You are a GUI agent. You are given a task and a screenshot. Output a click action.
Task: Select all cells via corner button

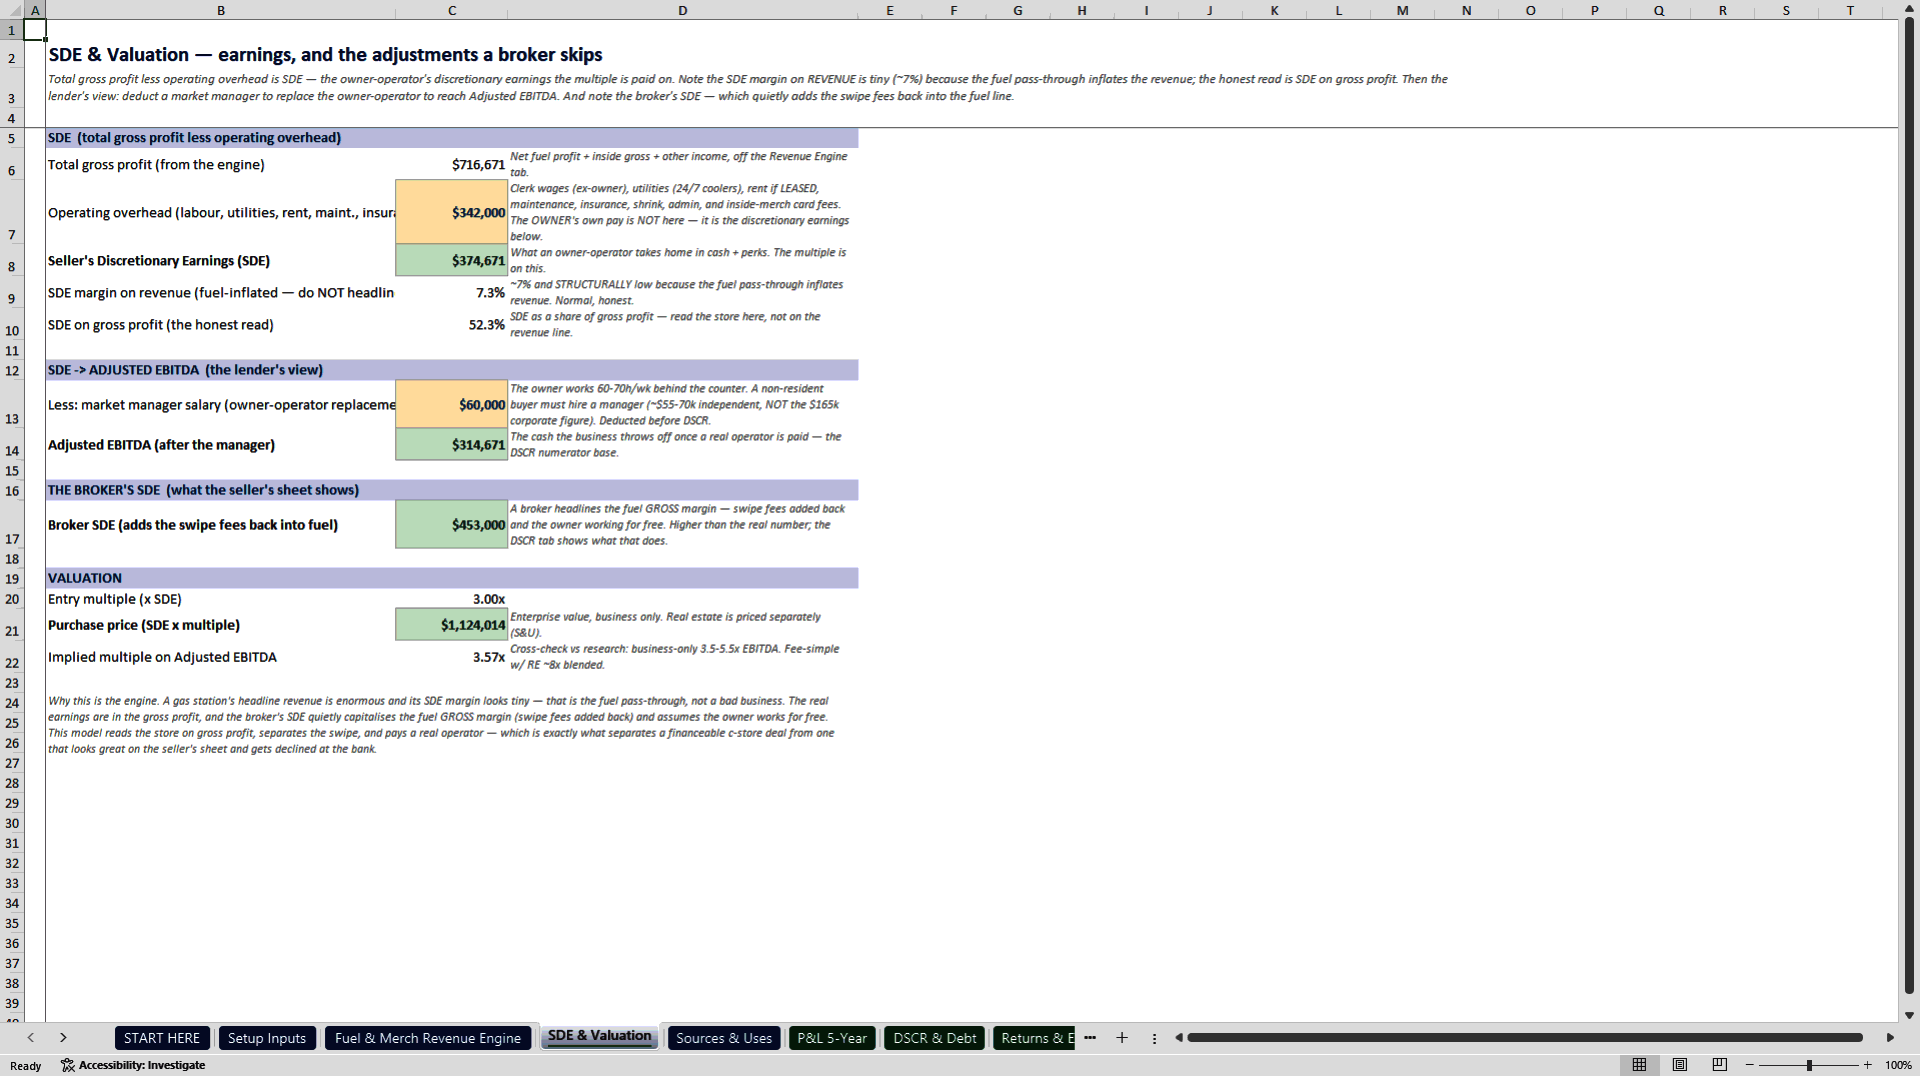(x=12, y=10)
